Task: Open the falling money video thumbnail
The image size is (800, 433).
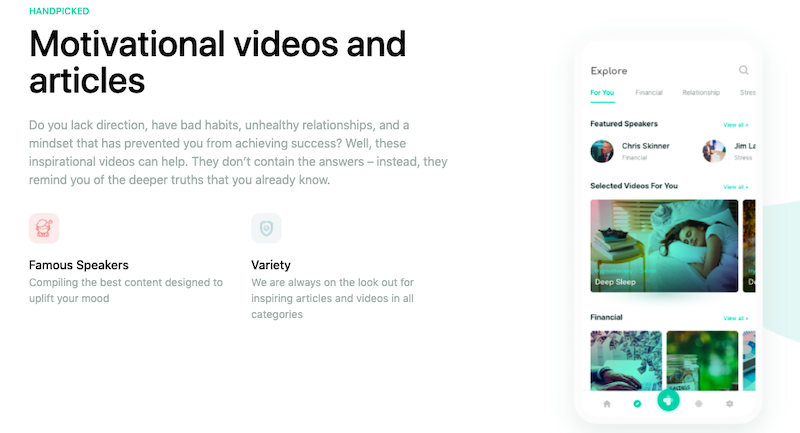Action: [626, 361]
